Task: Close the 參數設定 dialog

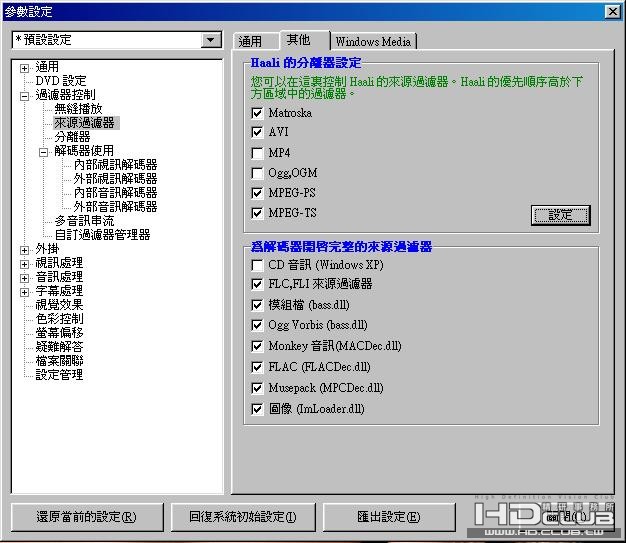Action: coord(612,12)
